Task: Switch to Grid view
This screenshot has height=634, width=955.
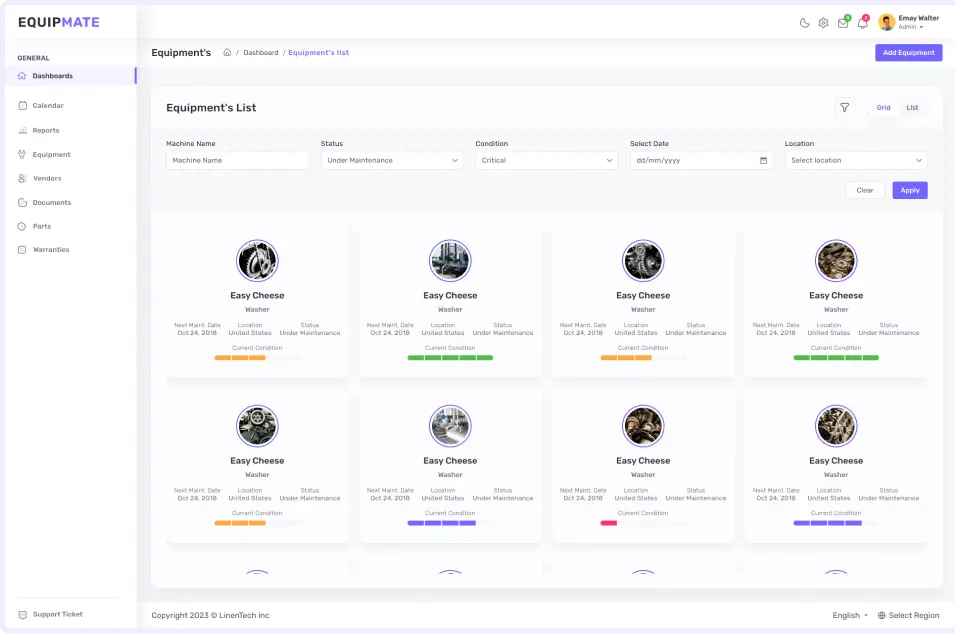Action: click(x=883, y=108)
